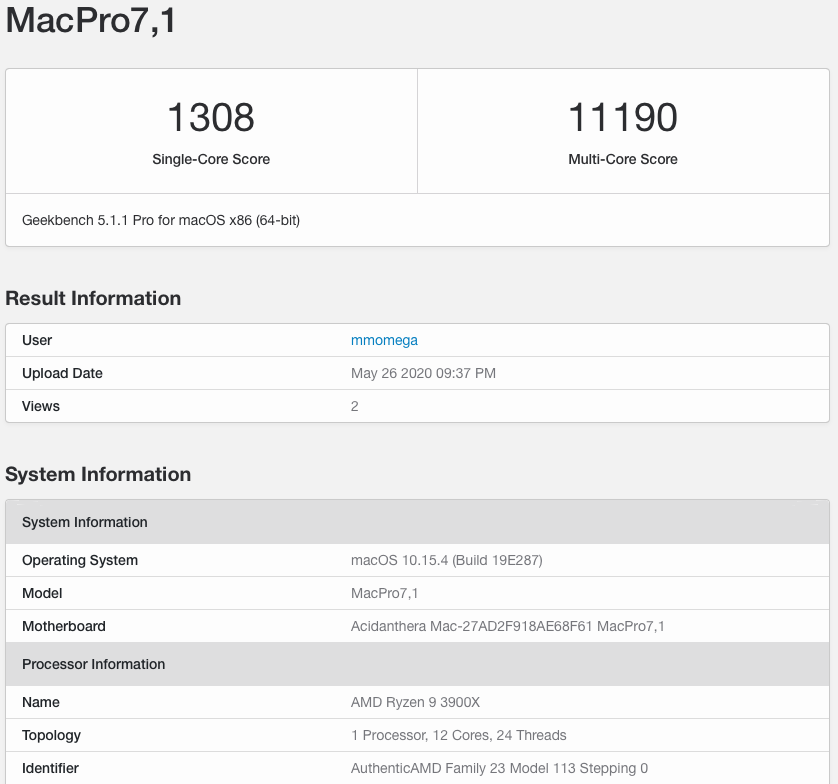Click the gray System Information table header

tap(417, 522)
